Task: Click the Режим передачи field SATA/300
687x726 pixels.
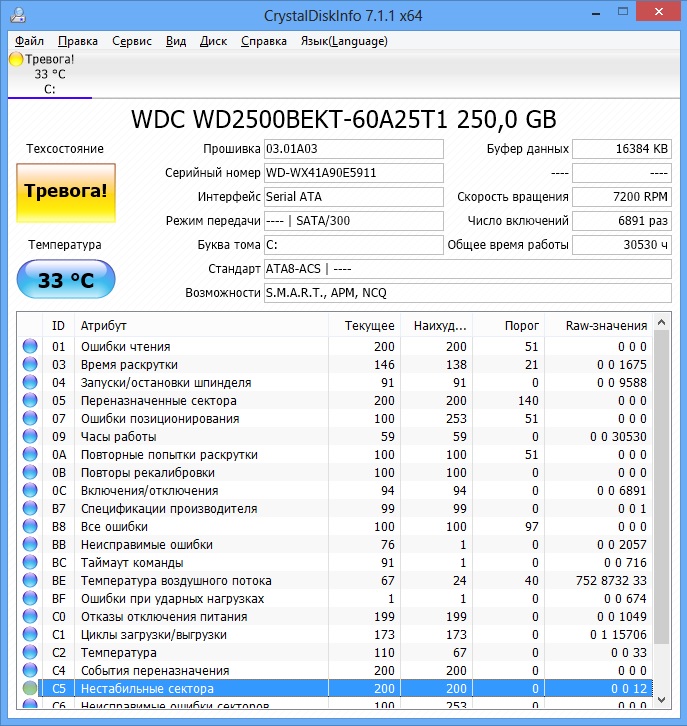Action: pyautogui.click(x=354, y=221)
